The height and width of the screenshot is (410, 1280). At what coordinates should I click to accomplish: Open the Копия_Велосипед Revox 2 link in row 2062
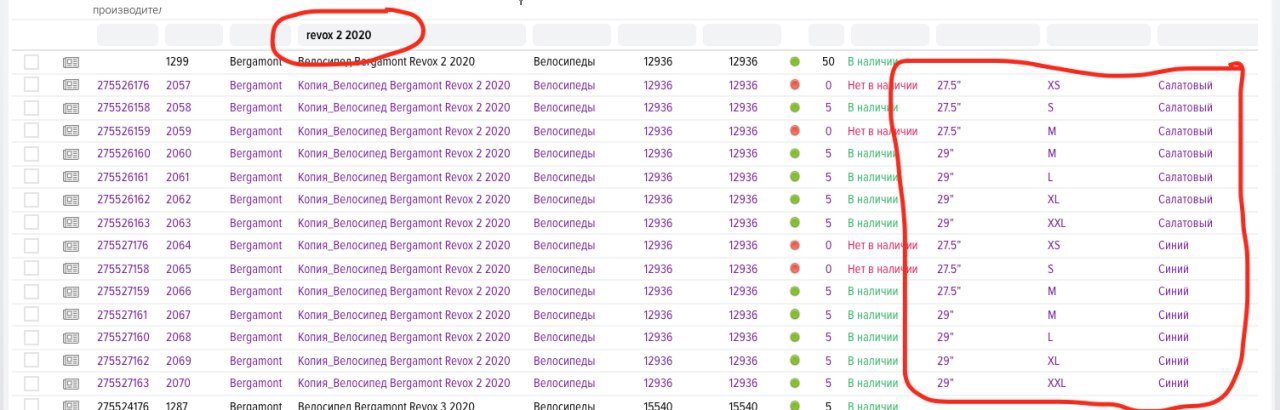(404, 200)
